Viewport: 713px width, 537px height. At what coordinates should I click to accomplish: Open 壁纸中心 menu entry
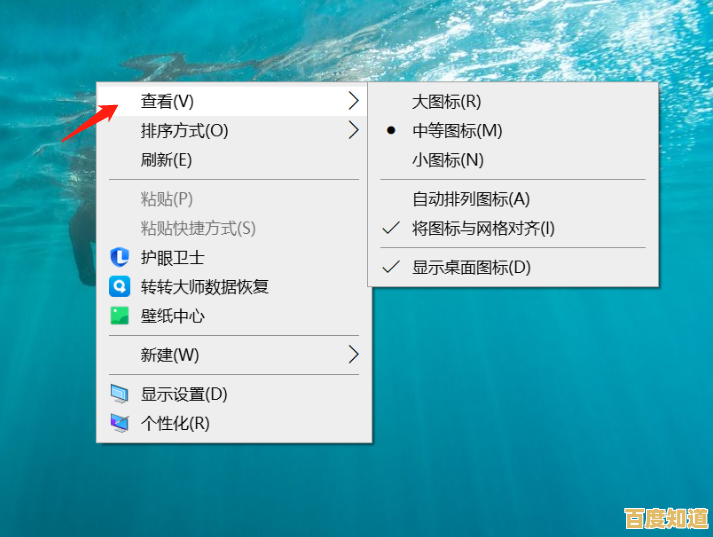tap(232, 316)
